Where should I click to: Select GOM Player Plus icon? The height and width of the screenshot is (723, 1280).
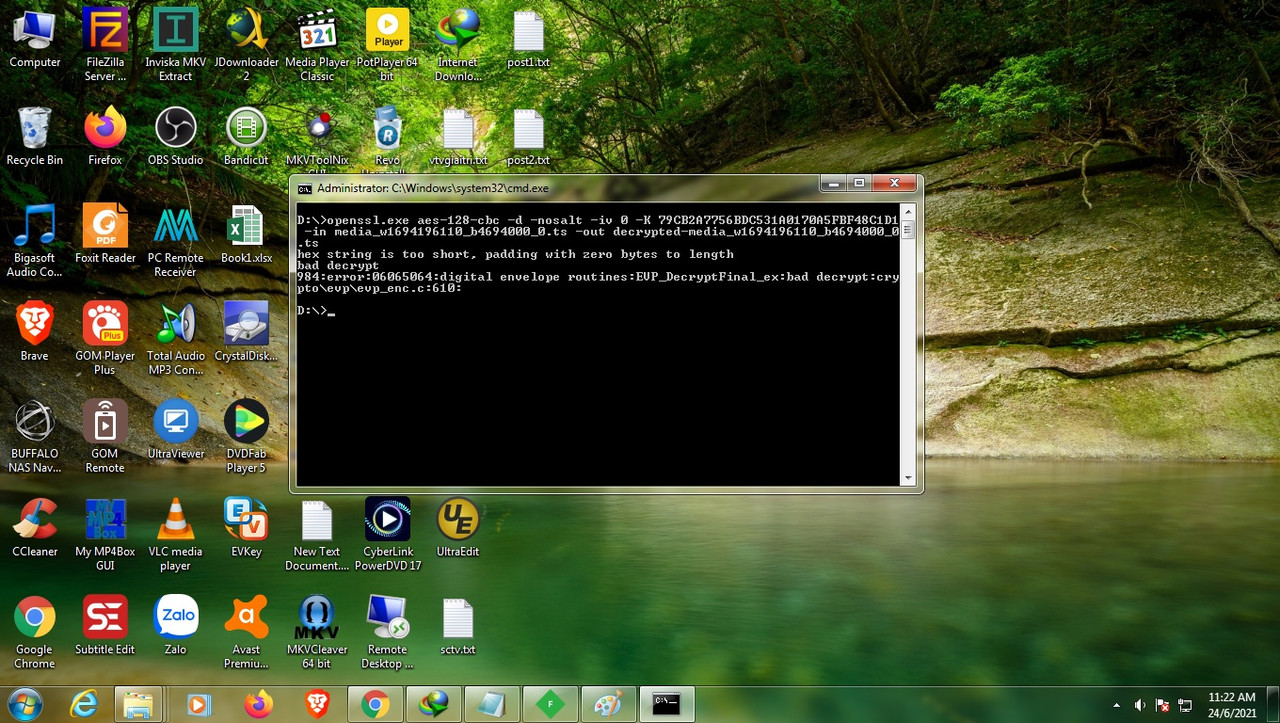pos(105,339)
